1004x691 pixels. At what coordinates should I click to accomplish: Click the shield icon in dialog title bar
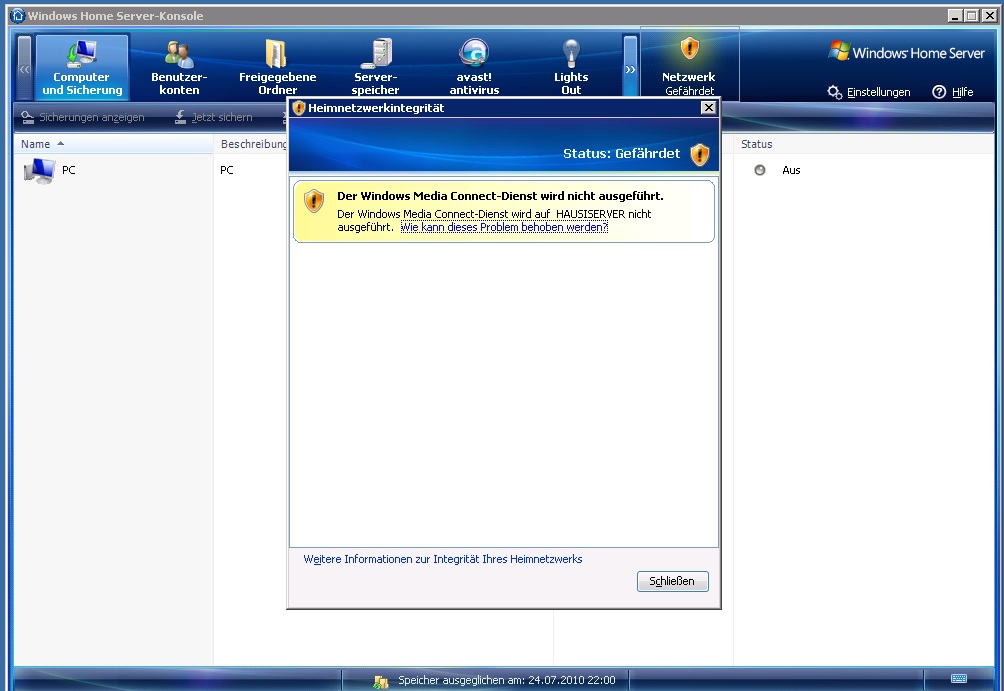[x=298, y=108]
